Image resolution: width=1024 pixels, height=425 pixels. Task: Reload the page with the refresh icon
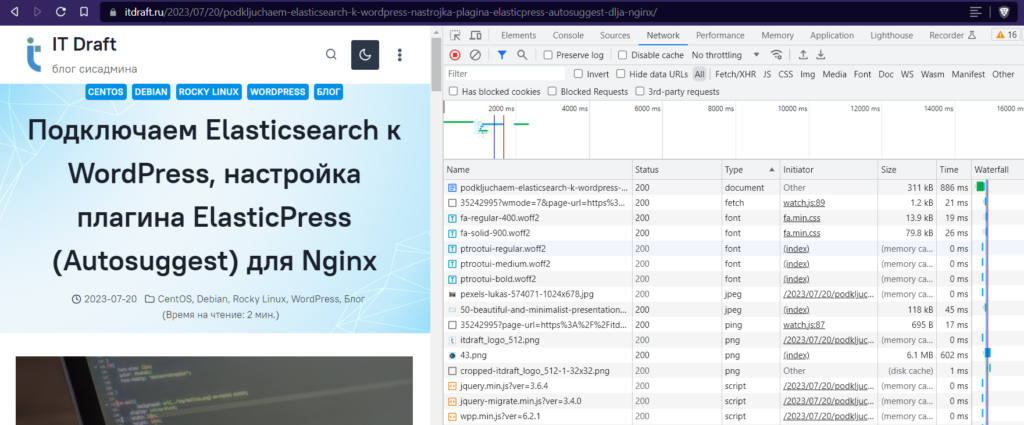click(60, 12)
